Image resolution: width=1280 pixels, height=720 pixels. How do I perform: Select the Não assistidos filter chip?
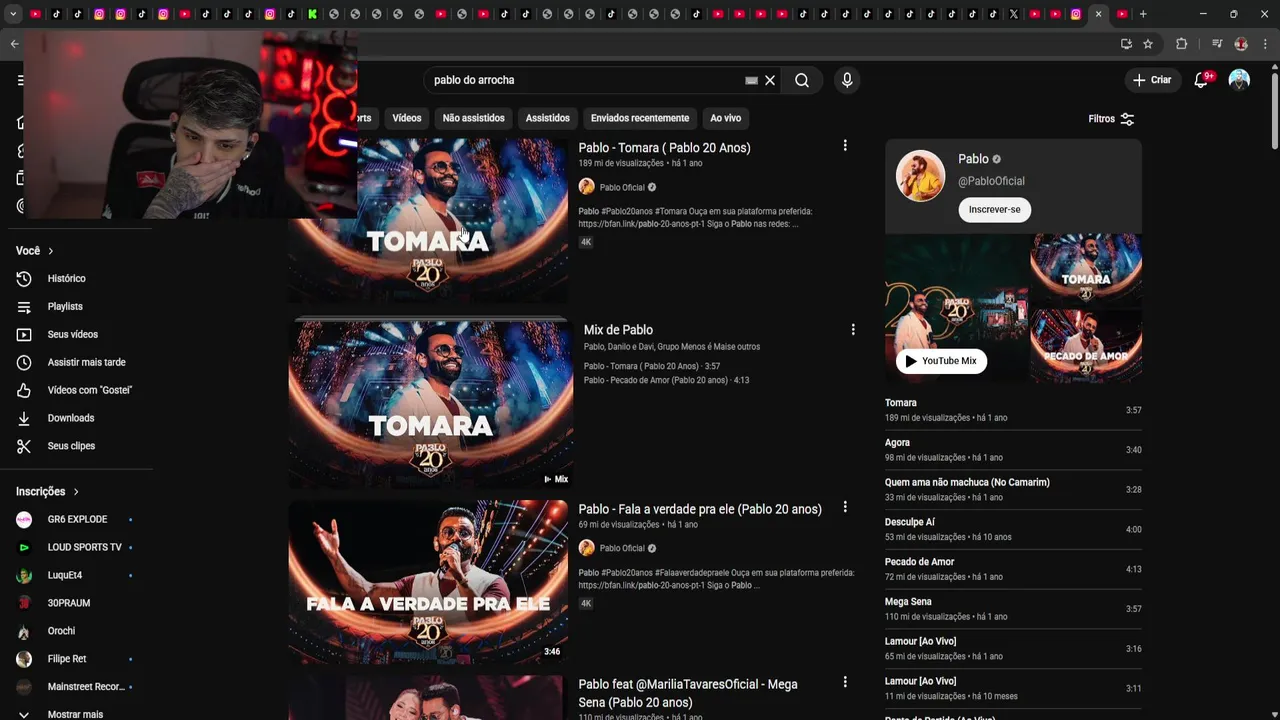(x=473, y=118)
